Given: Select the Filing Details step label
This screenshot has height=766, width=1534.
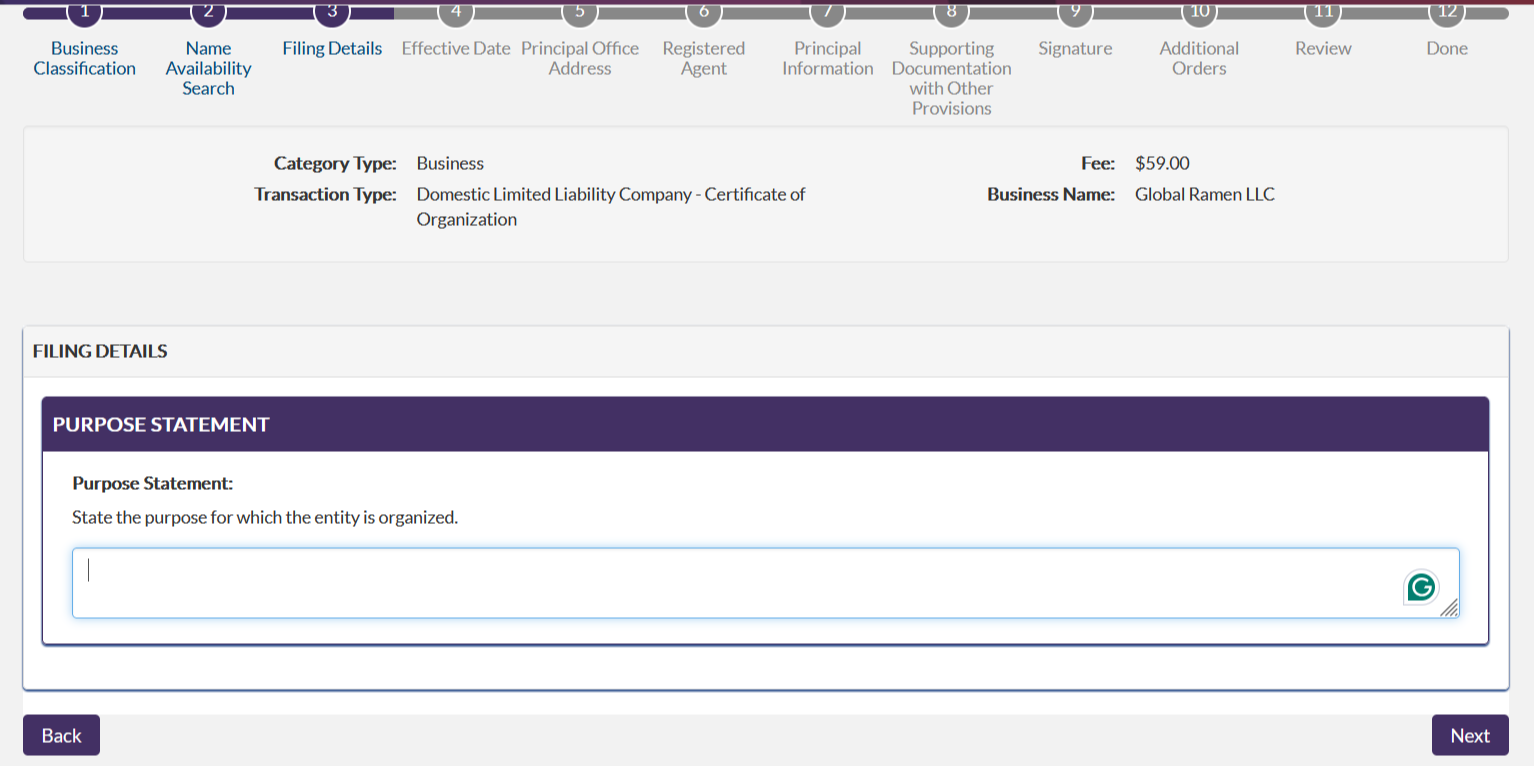Looking at the screenshot, I should (x=332, y=48).
